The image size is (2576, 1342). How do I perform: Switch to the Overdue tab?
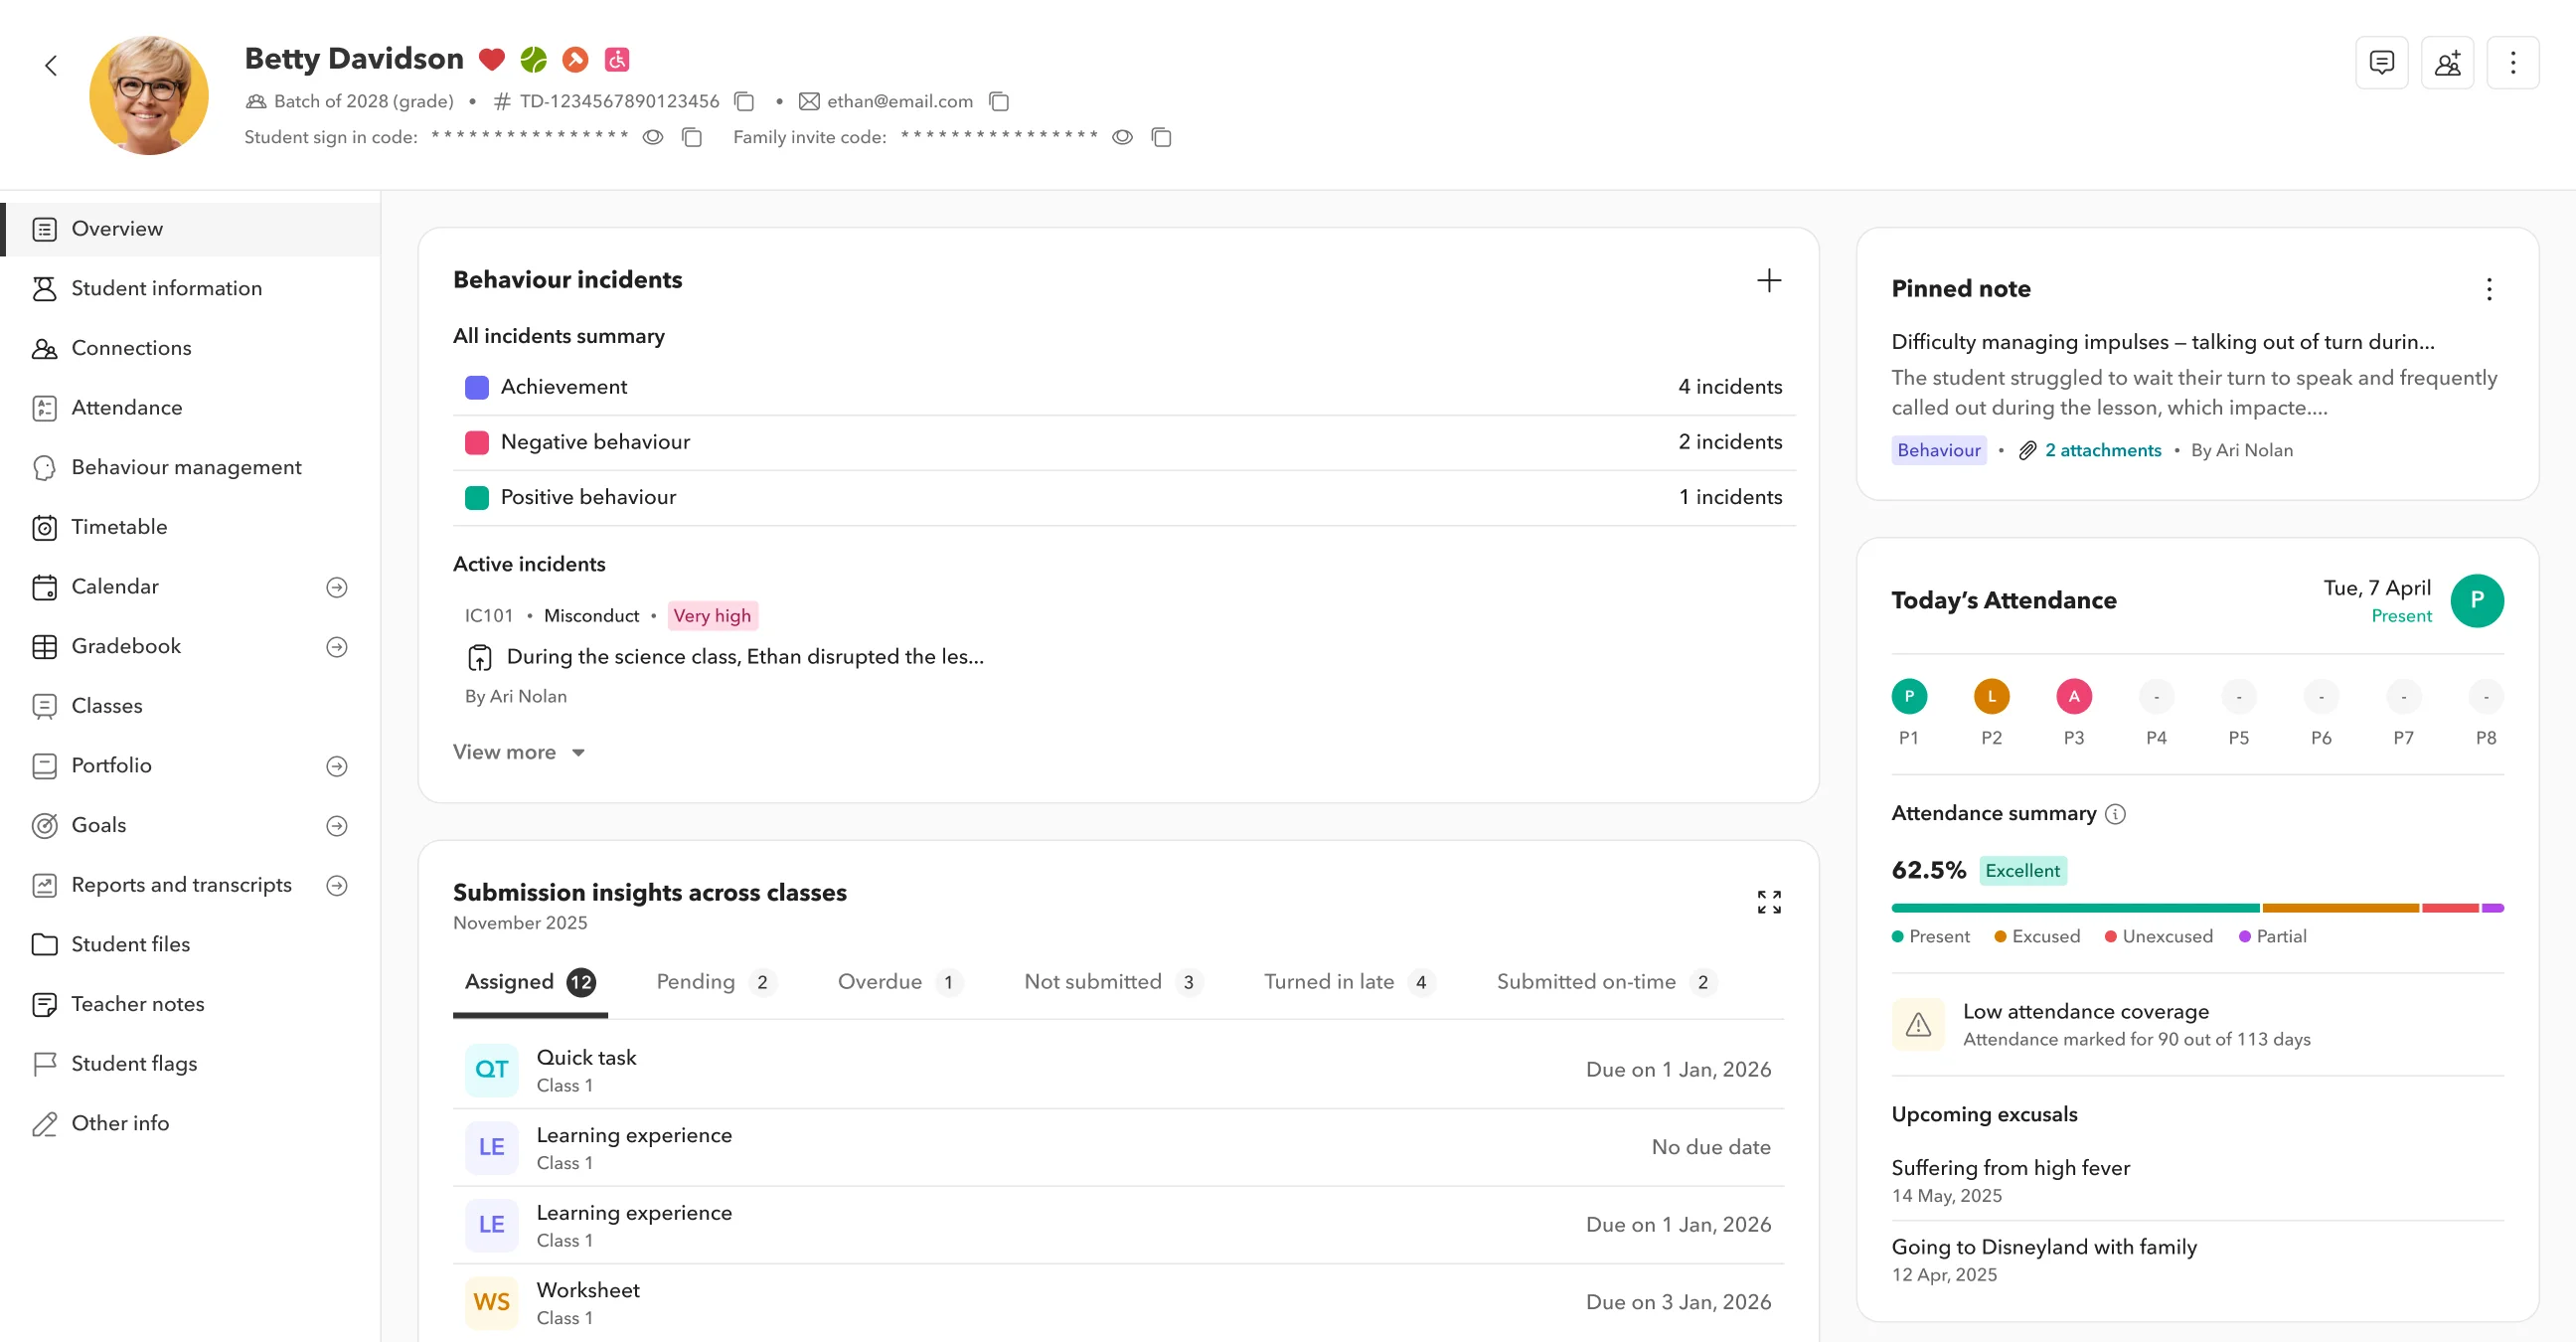pos(899,982)
